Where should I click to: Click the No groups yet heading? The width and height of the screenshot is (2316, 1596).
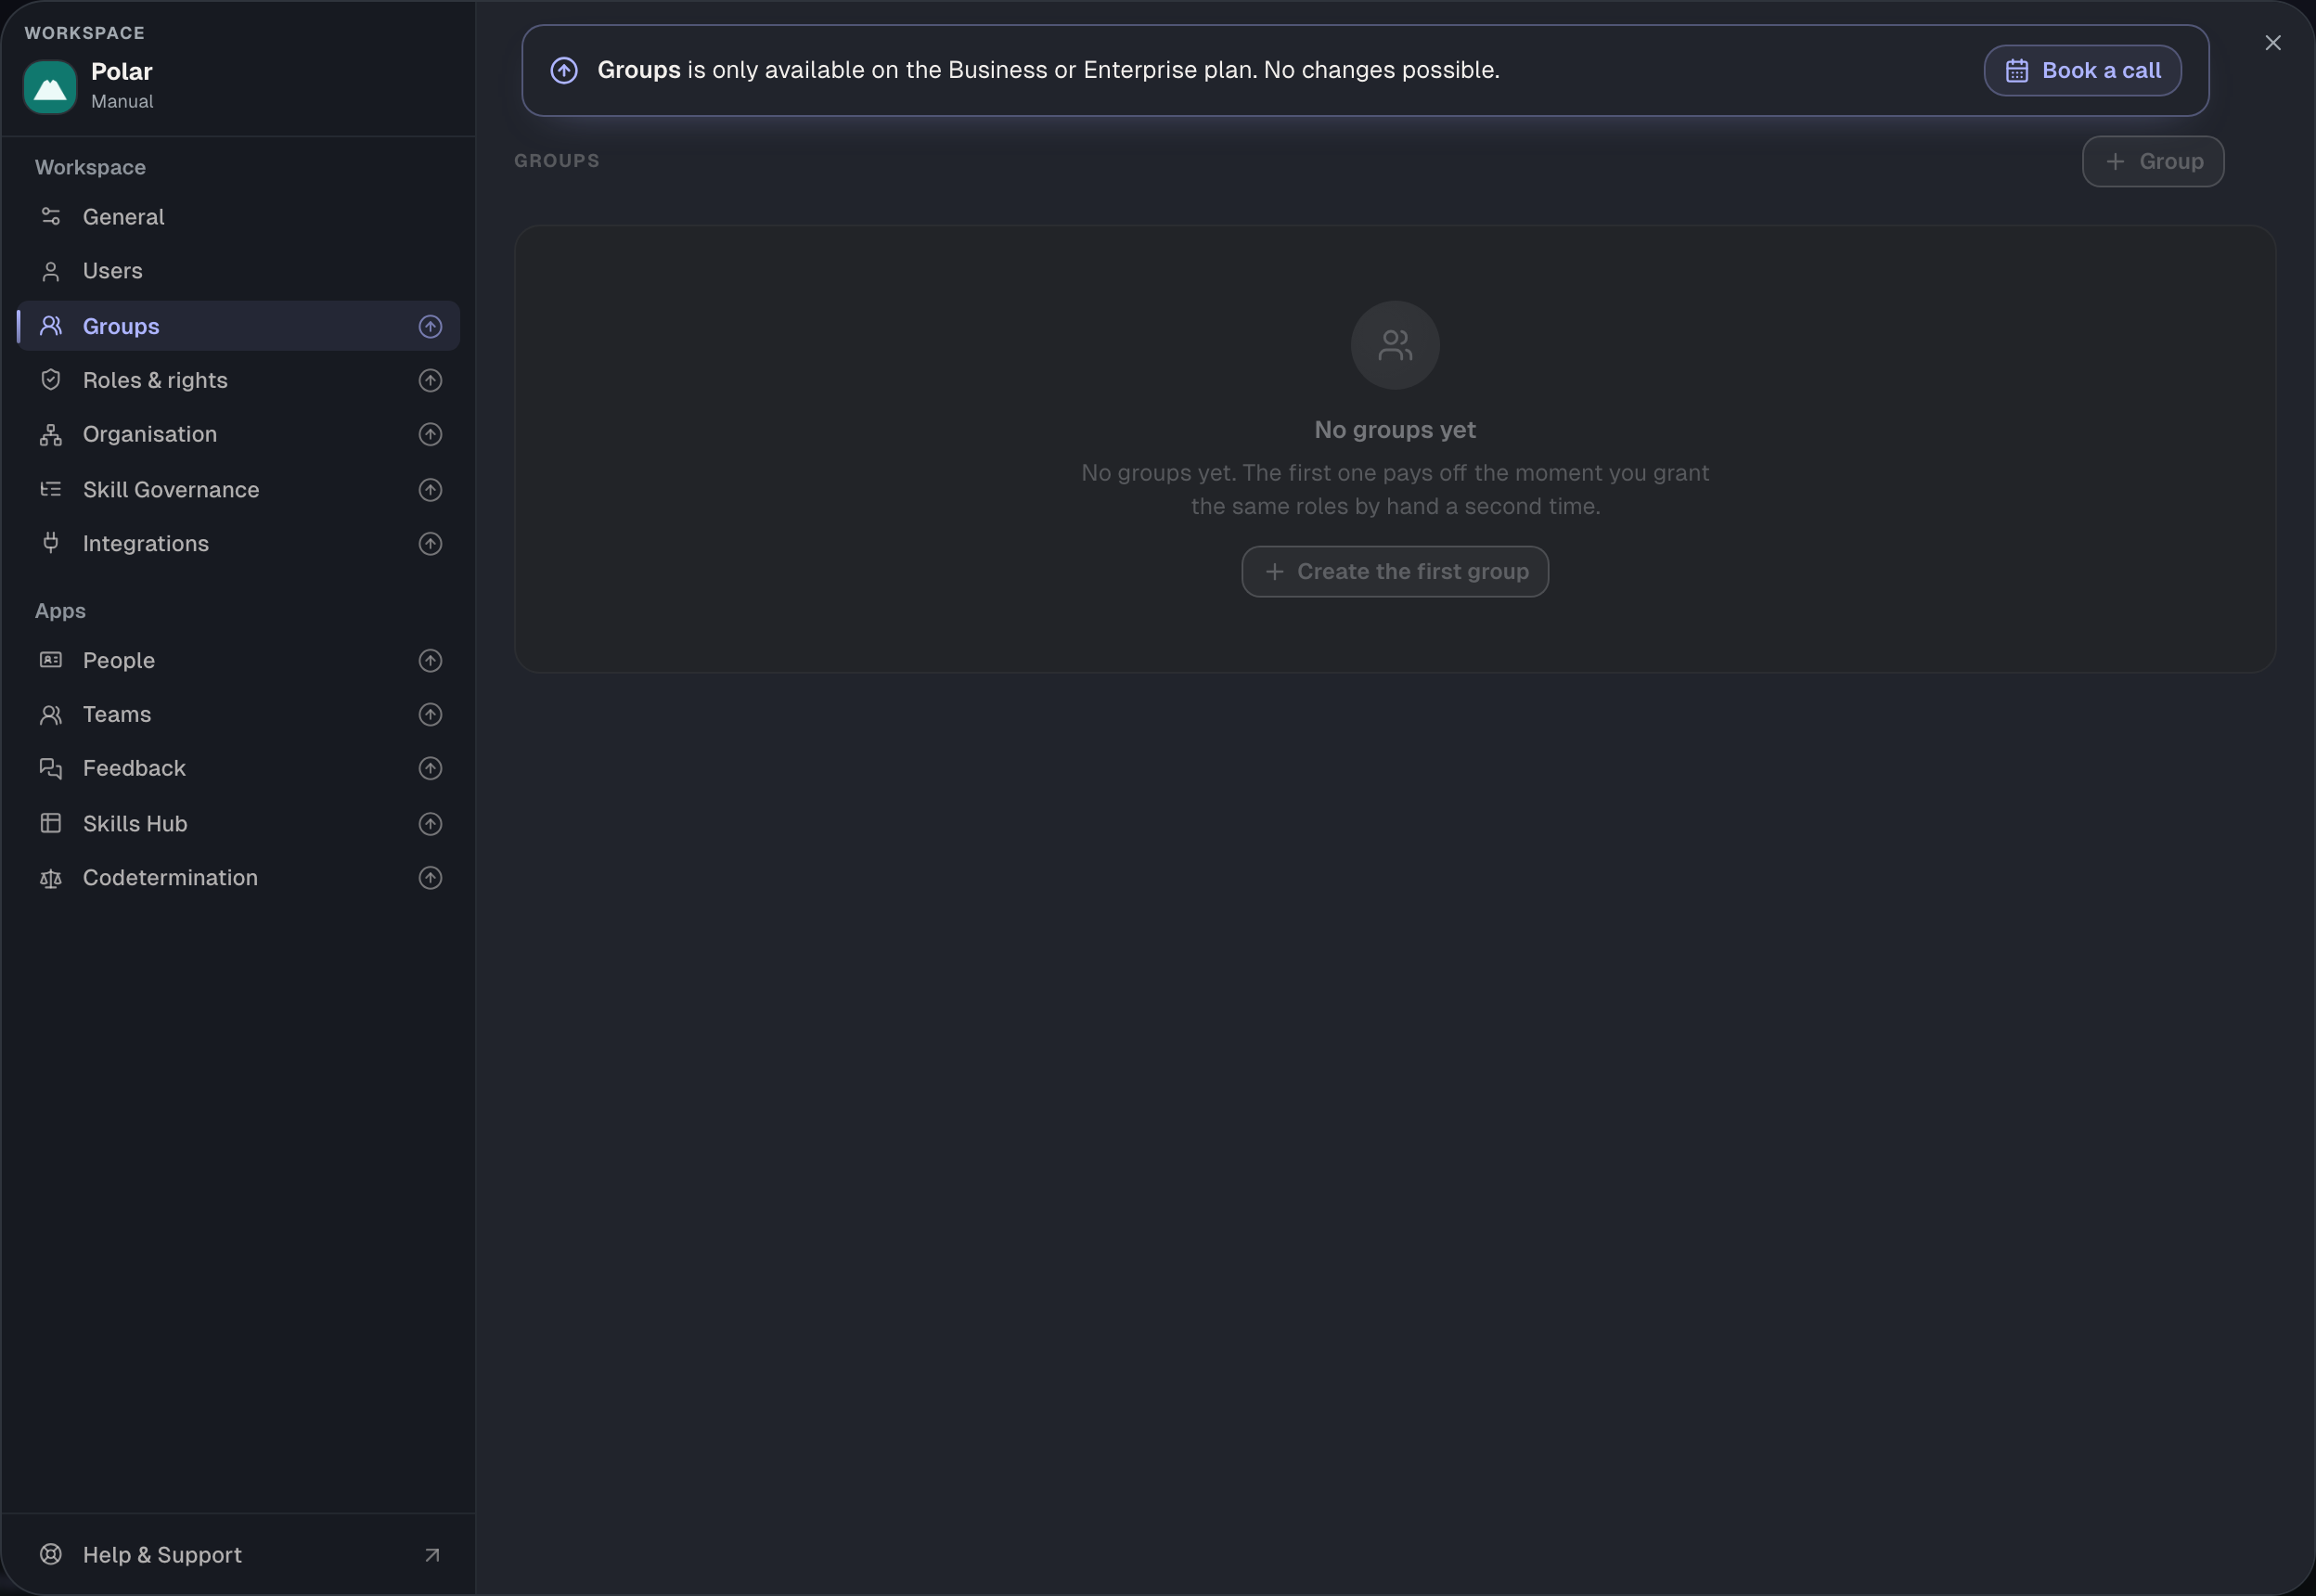1395,430
